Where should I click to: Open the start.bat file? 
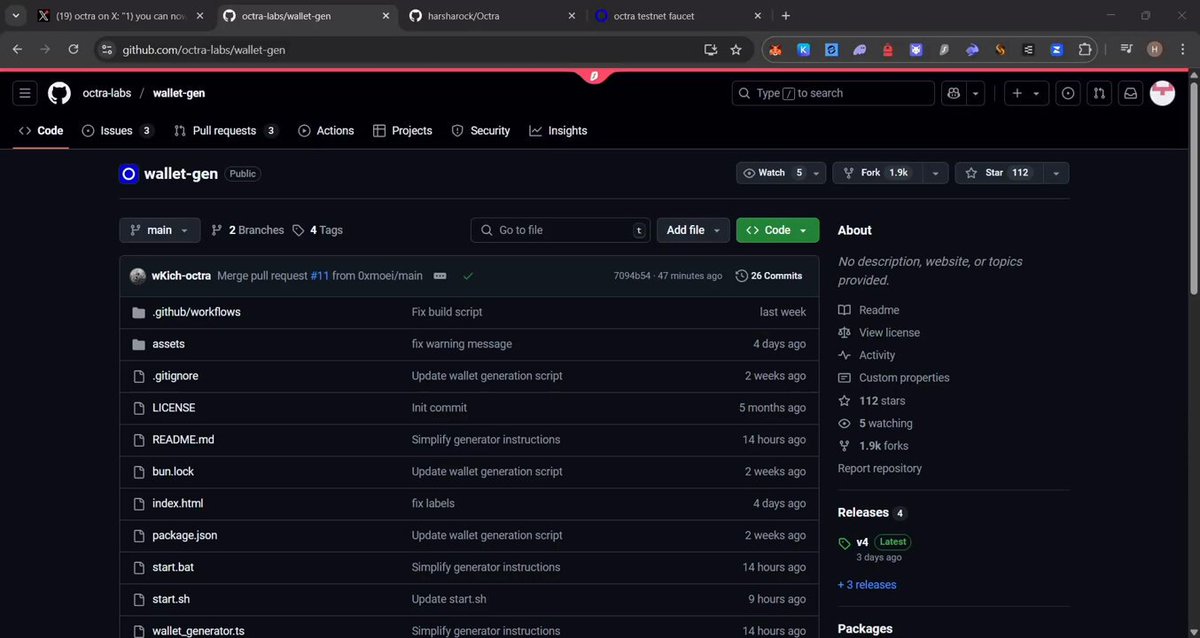pyautogui.click(x=174, y=568)
